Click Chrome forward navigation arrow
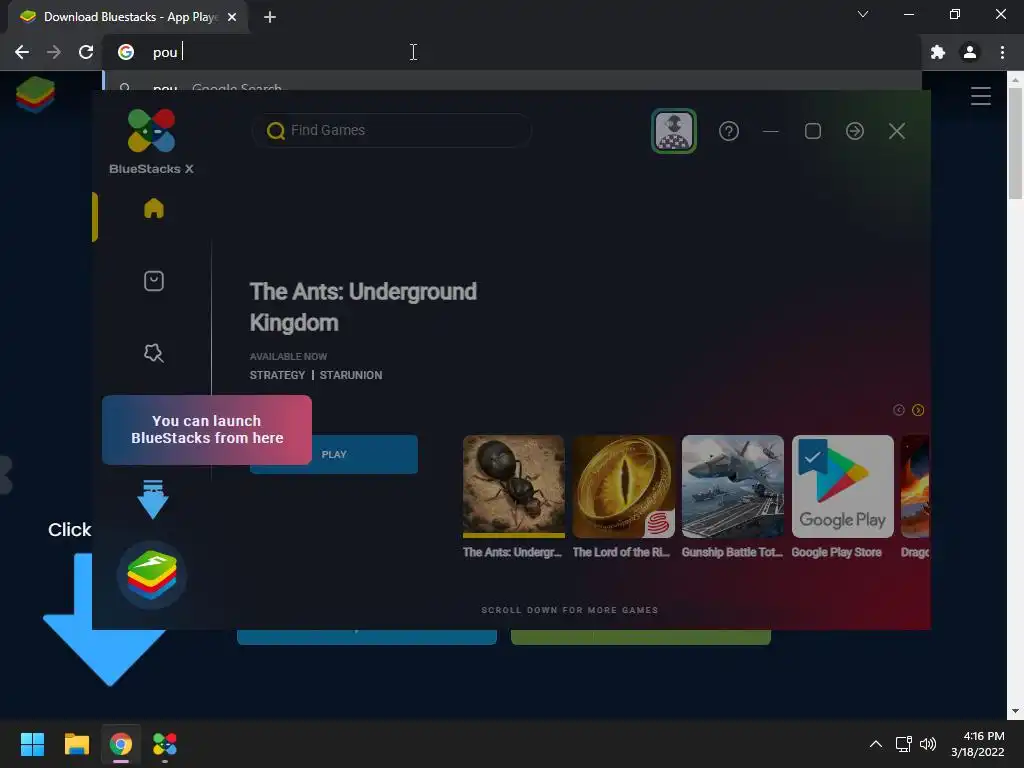The width and height of the screenshot is (1024, 768). coord(54,52)
